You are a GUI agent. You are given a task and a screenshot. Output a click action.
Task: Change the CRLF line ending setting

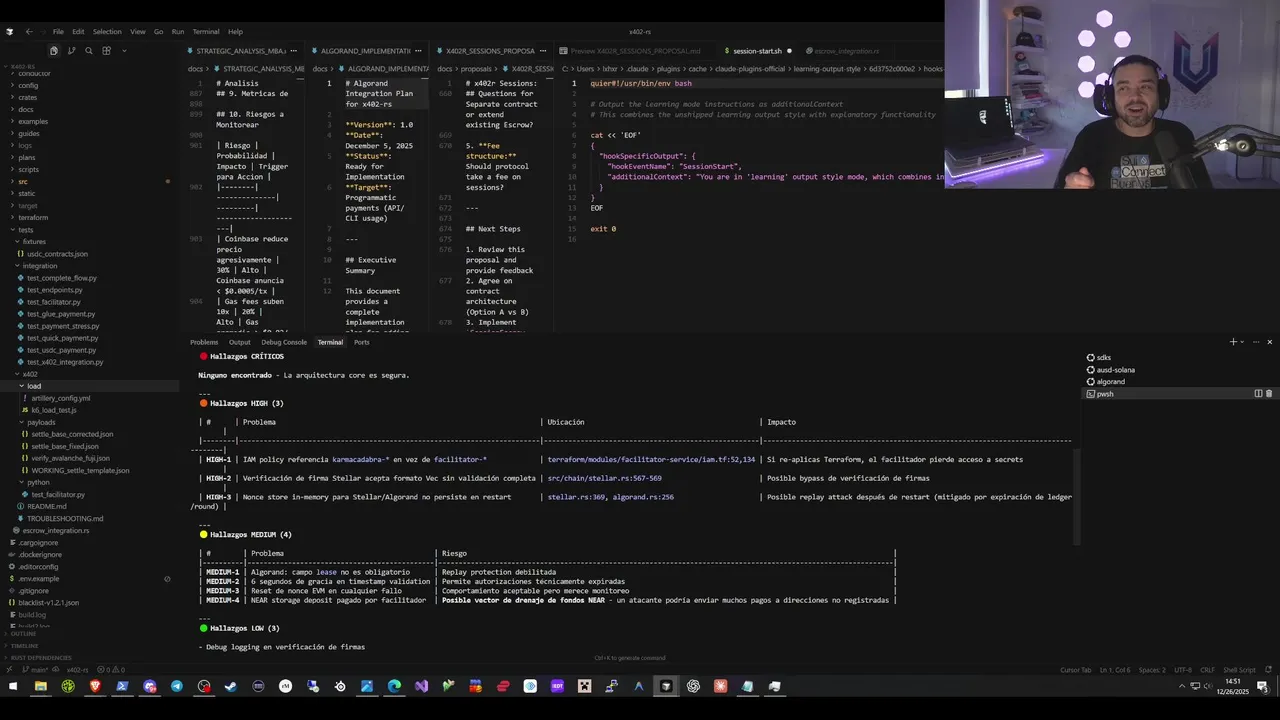pos(1207,670)
